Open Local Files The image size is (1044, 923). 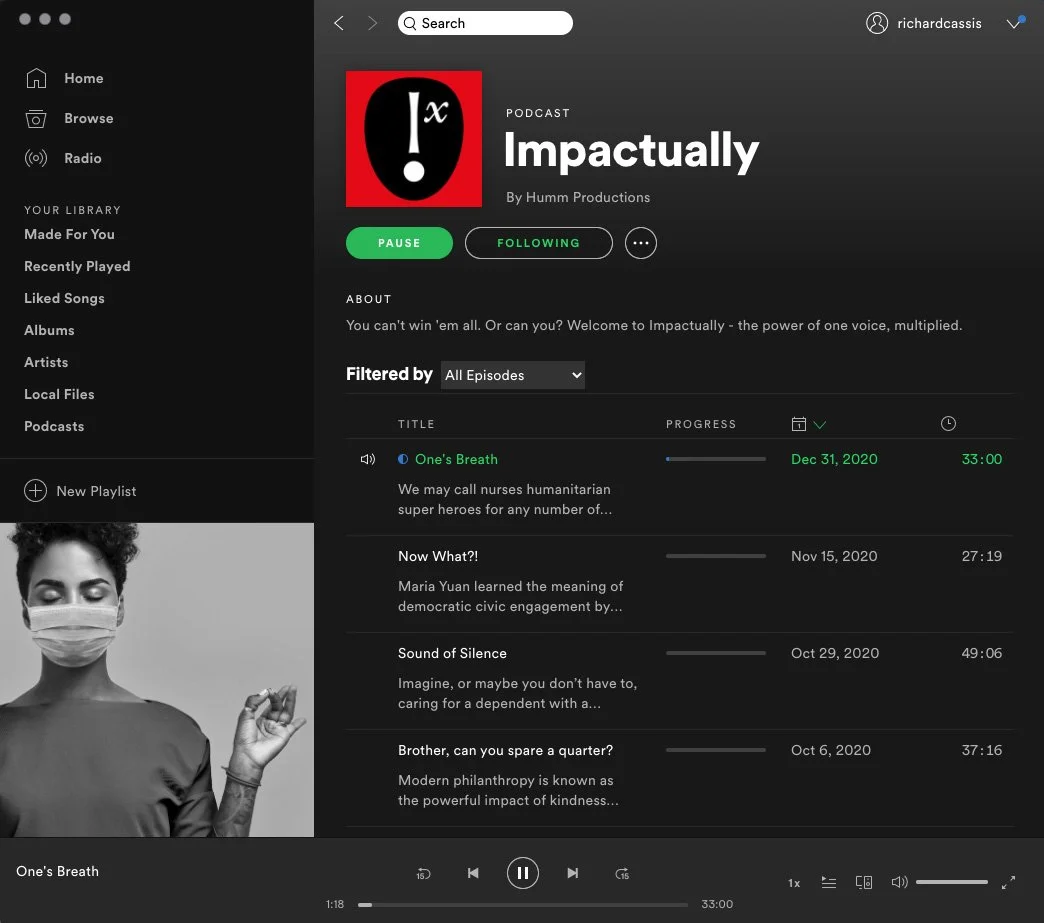(59, 394)
